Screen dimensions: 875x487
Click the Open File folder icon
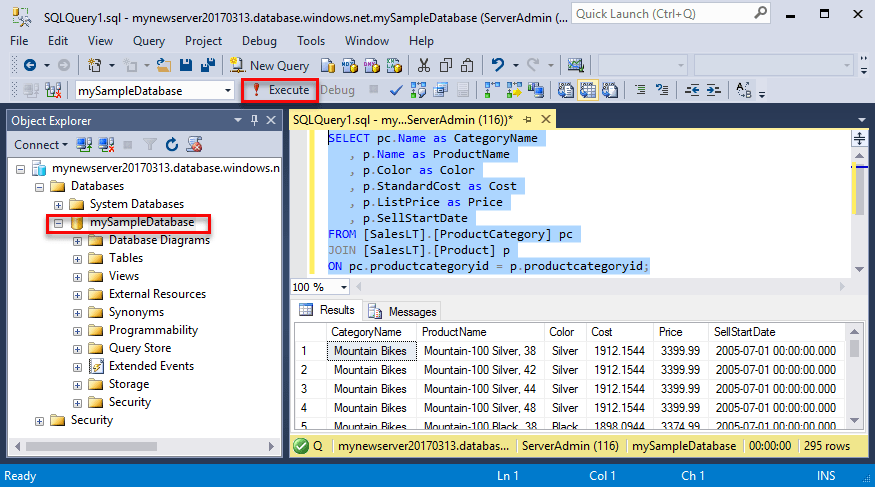[164, 66]
